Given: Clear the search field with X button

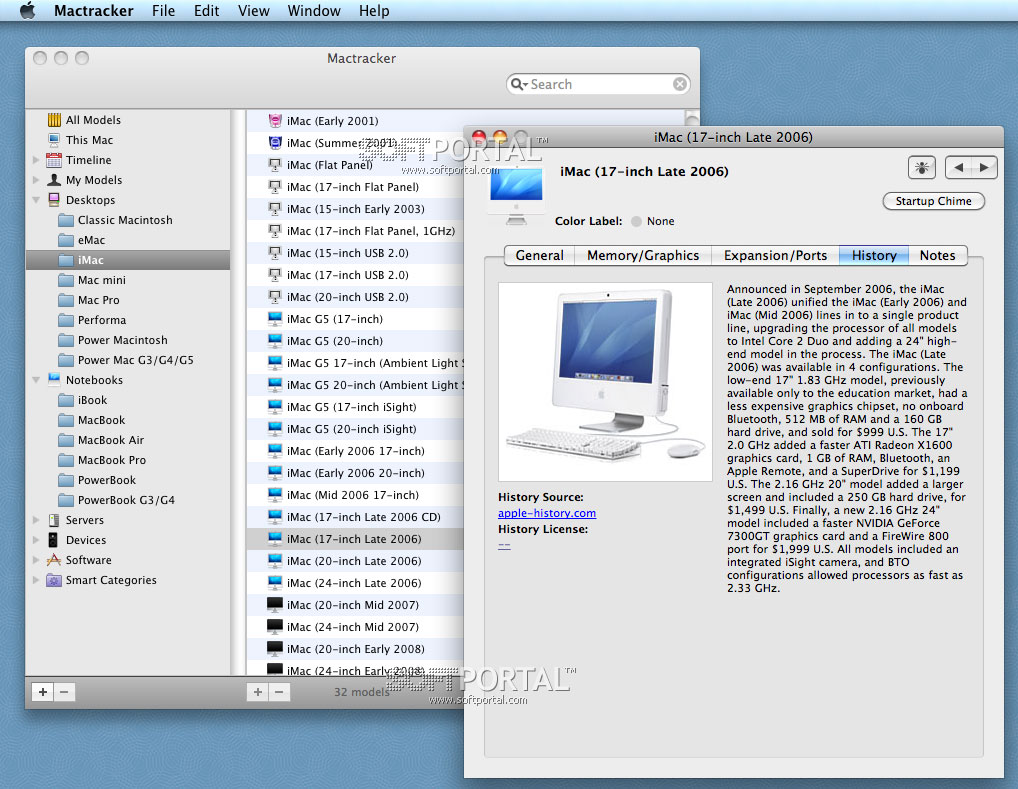Looking at the screenshot, I should (x=679, y=84).
